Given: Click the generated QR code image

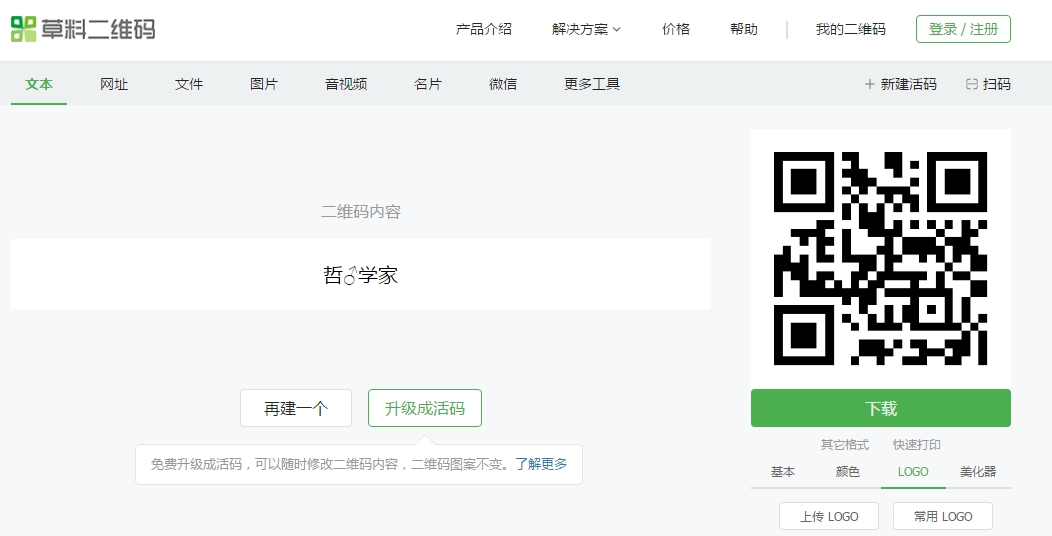Looking at the screenshot, I should (x=880, y=258).
